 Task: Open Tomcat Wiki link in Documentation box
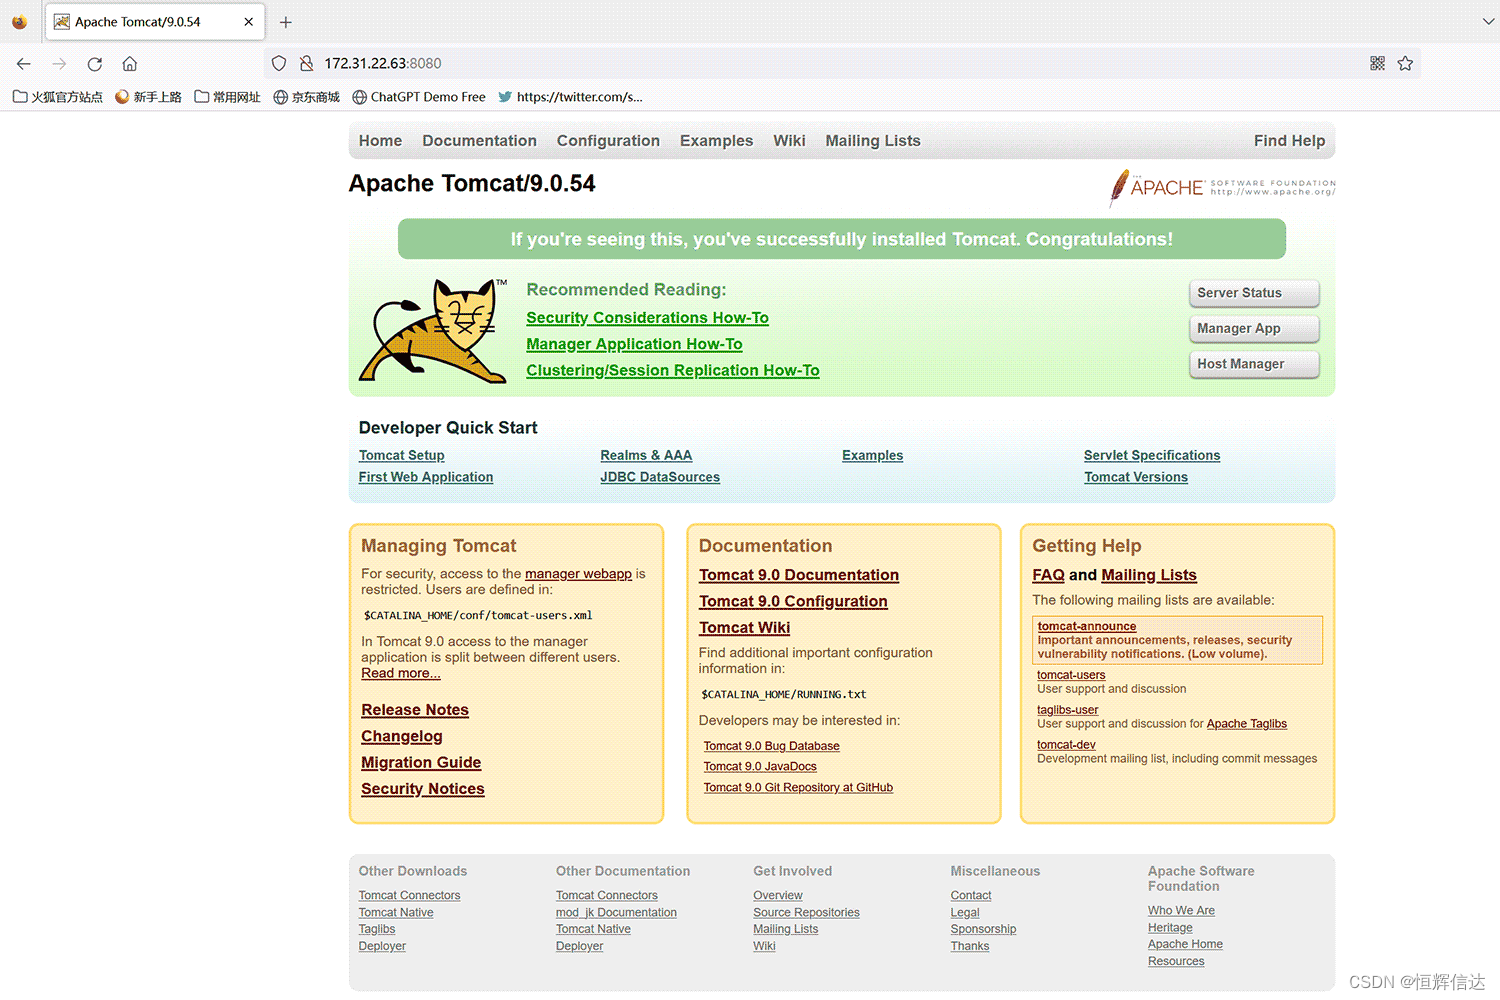click(744, 628)
